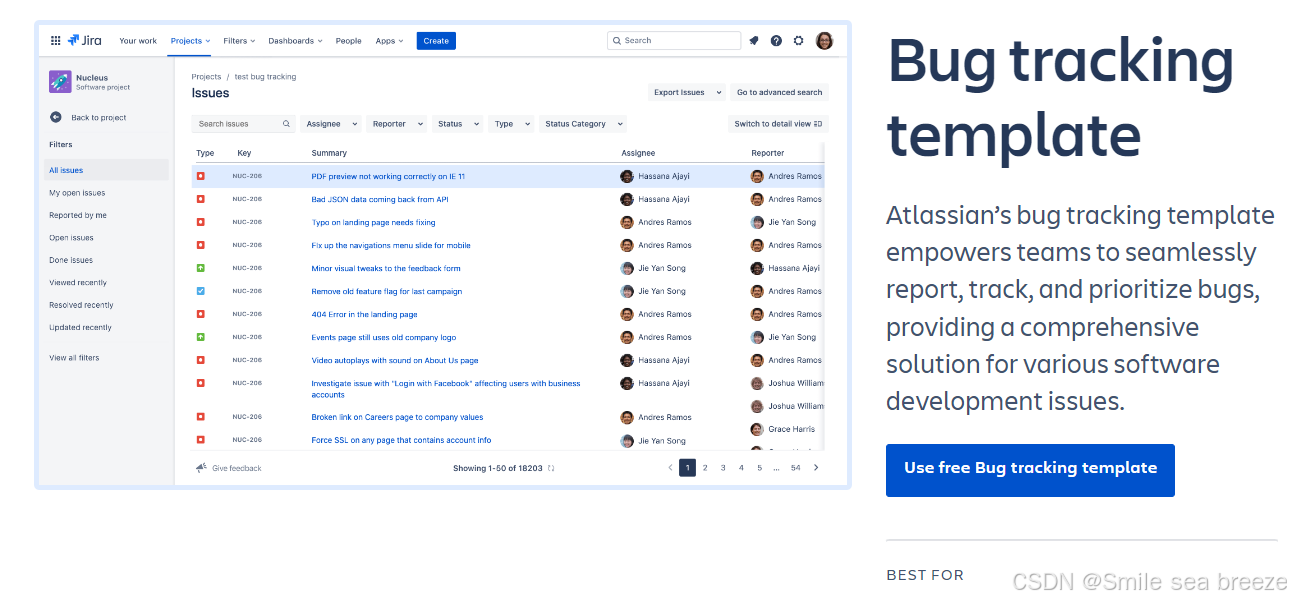Go to the next page chevron

pos(816,468)
